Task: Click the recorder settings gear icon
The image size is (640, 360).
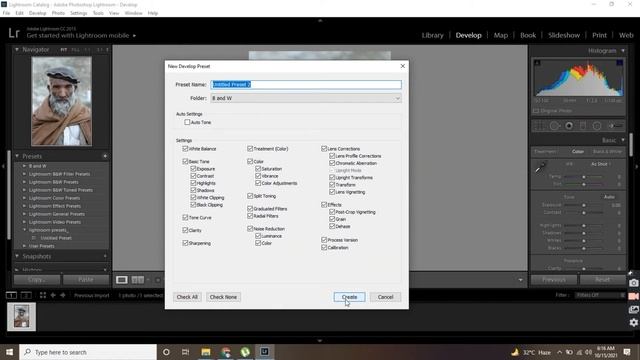Action: [x=633, y=322]
